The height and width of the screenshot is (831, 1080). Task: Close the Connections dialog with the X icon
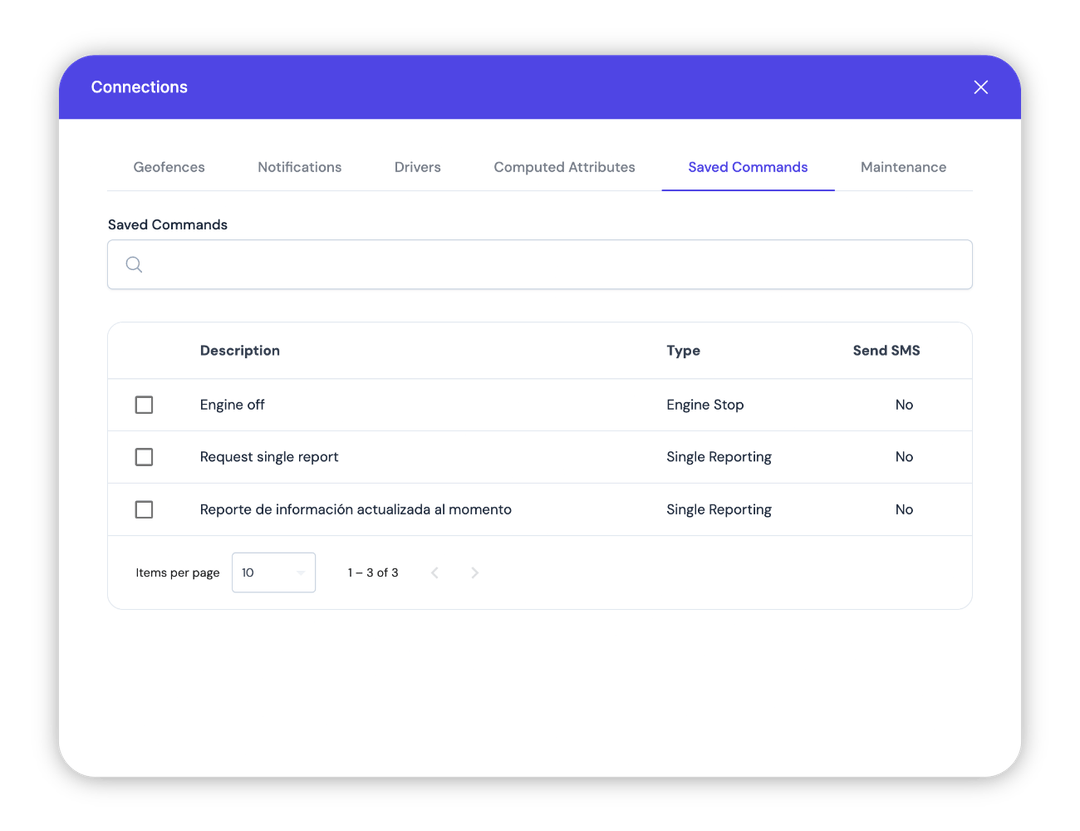980,87
